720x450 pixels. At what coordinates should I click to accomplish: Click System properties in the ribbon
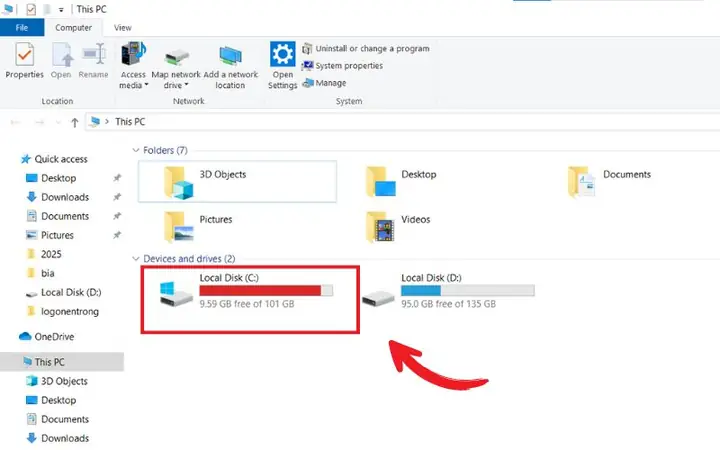click(x=342, y=66)
